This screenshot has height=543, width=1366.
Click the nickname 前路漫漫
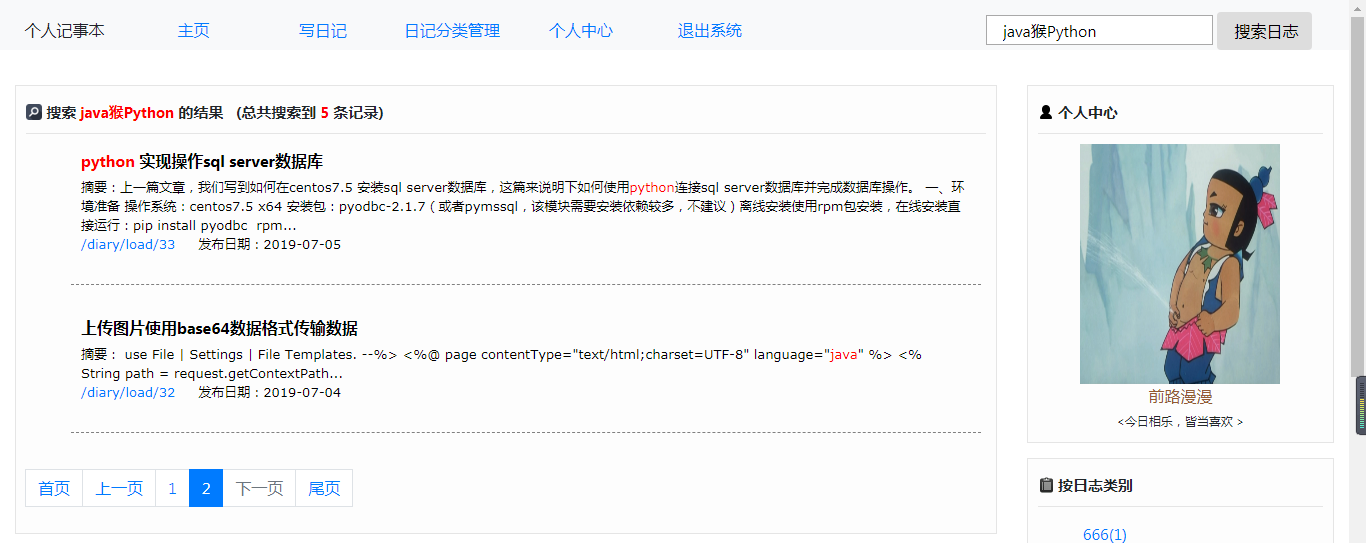[1180, 397]
